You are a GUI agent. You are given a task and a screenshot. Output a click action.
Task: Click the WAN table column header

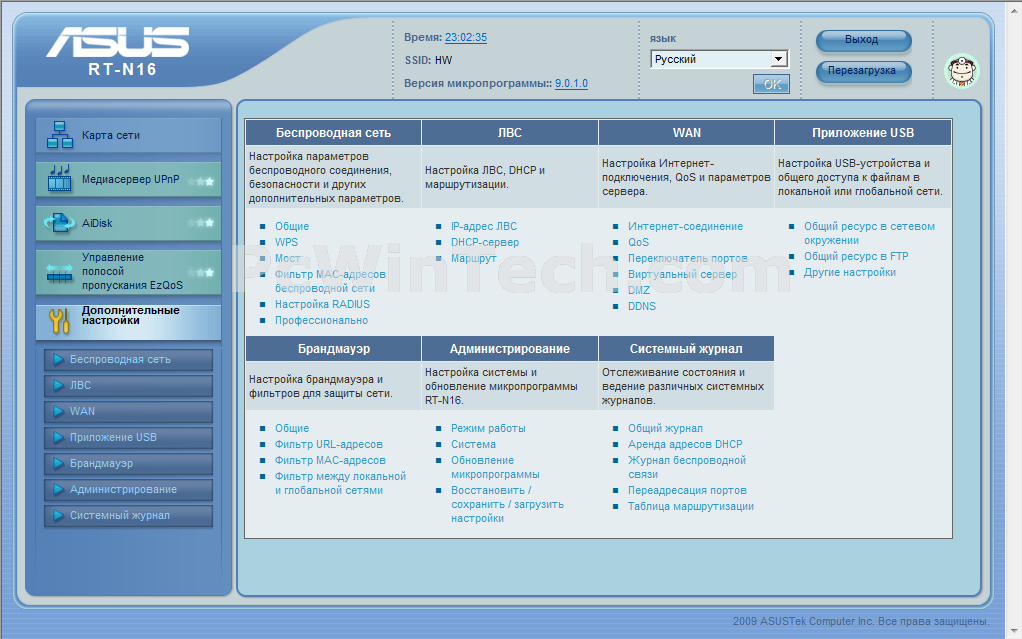click(x=686, y=132)
